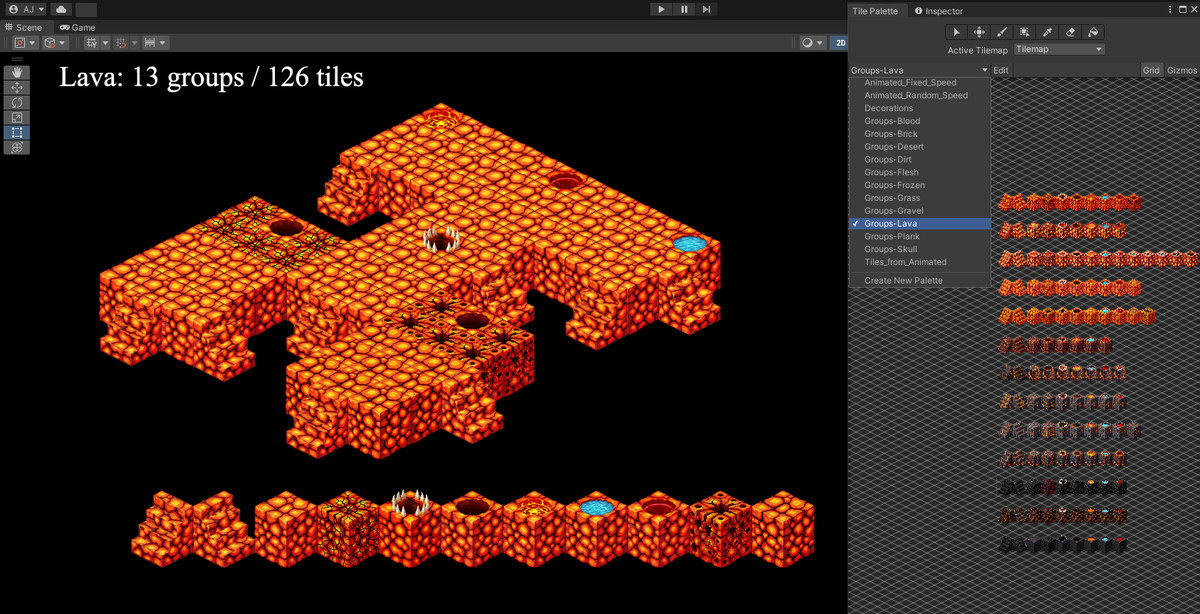The width and height of the screenshot is (1200, 614).
Task: Switch to the Game tab
Action: [x=77, y=27]
